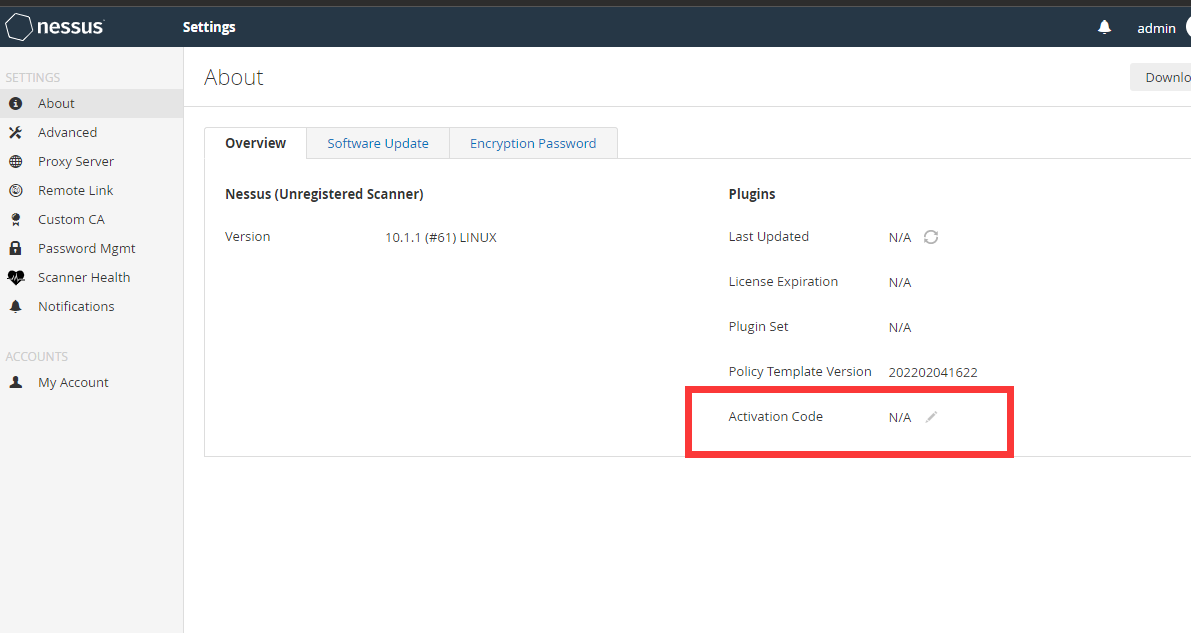
Task: Click the About info icon in sidebar
Action: 15,103
